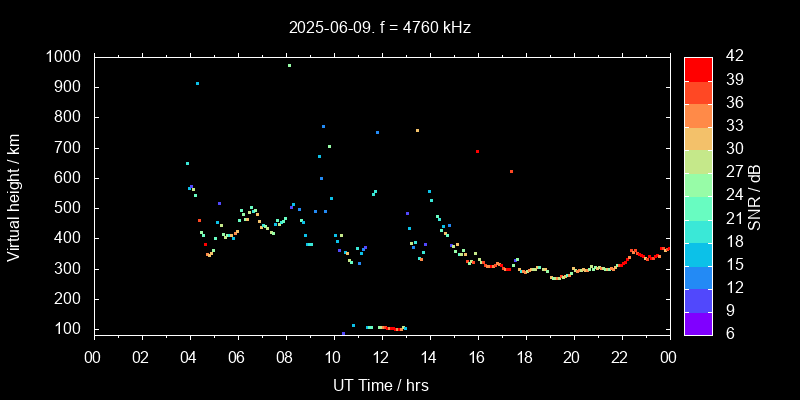Image resolution: width=800 pixels, height=400 pixels.
Task: Click the "SNR / dB" colorbar label
Action: [755, 196]
